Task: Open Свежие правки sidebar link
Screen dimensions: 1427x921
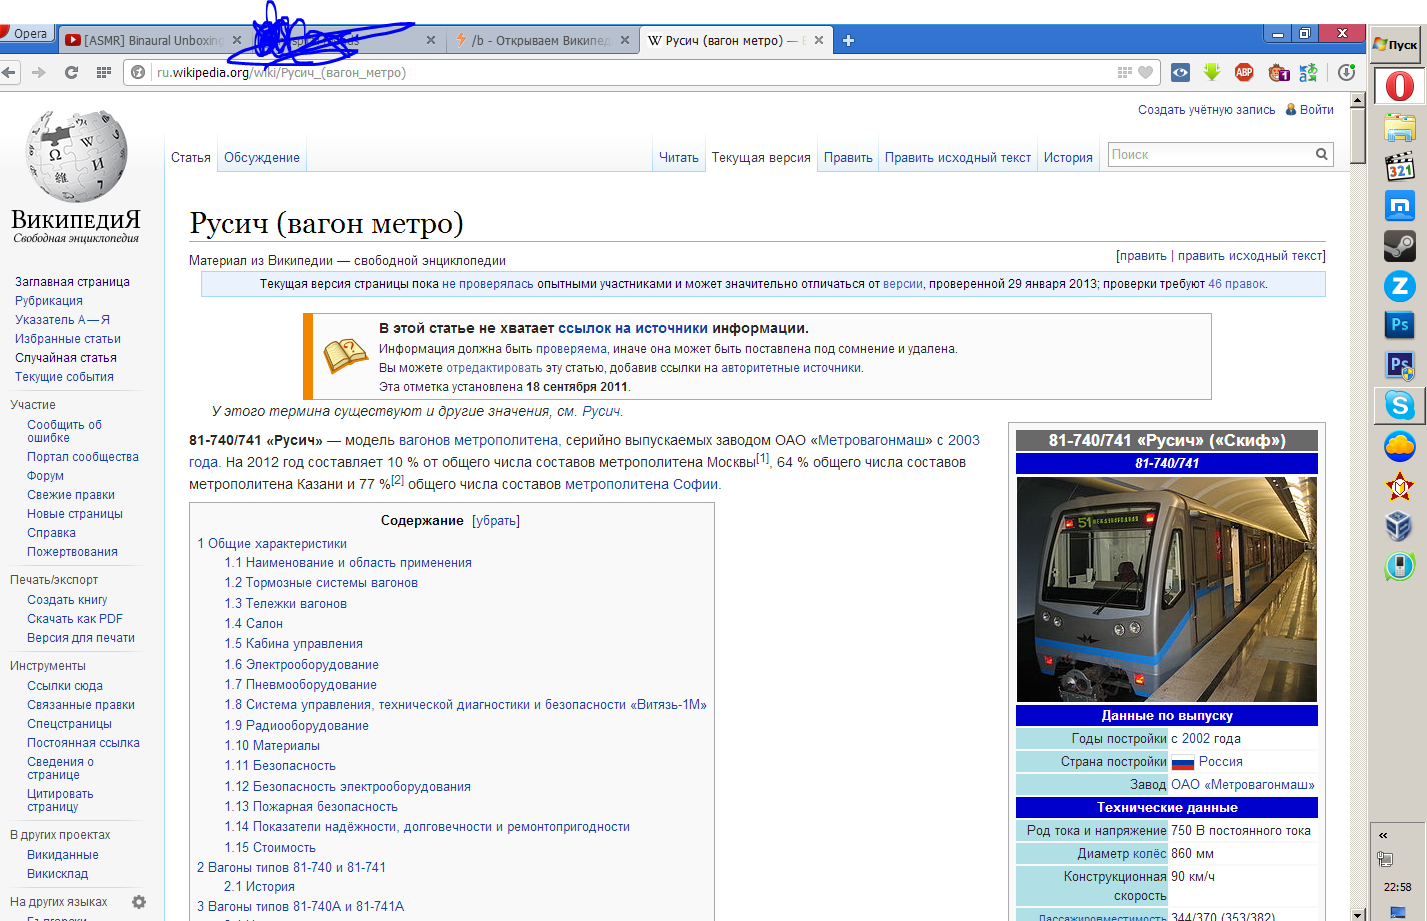Action: (x=71, y=495)
